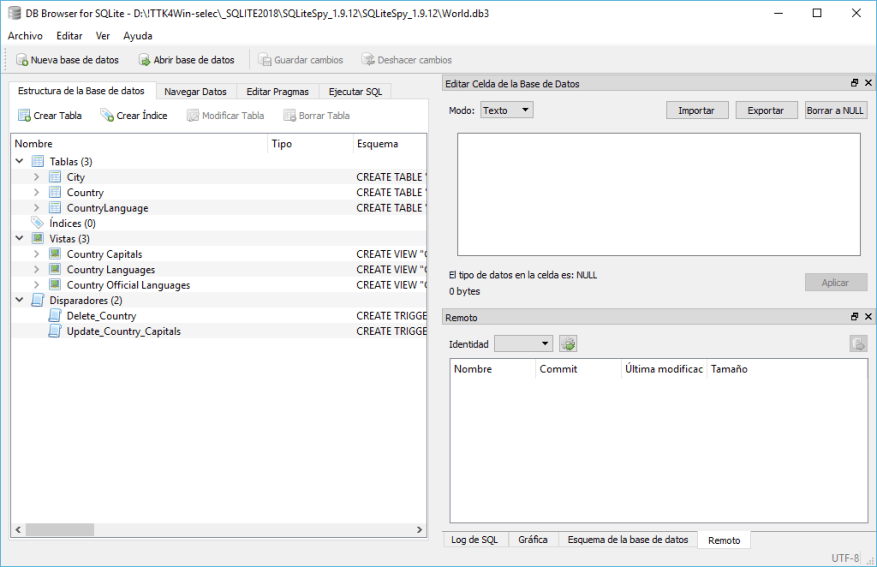The image size is (877, 567).
Task: Click the Crear Índice icon
Action: (x=107, y=116)
